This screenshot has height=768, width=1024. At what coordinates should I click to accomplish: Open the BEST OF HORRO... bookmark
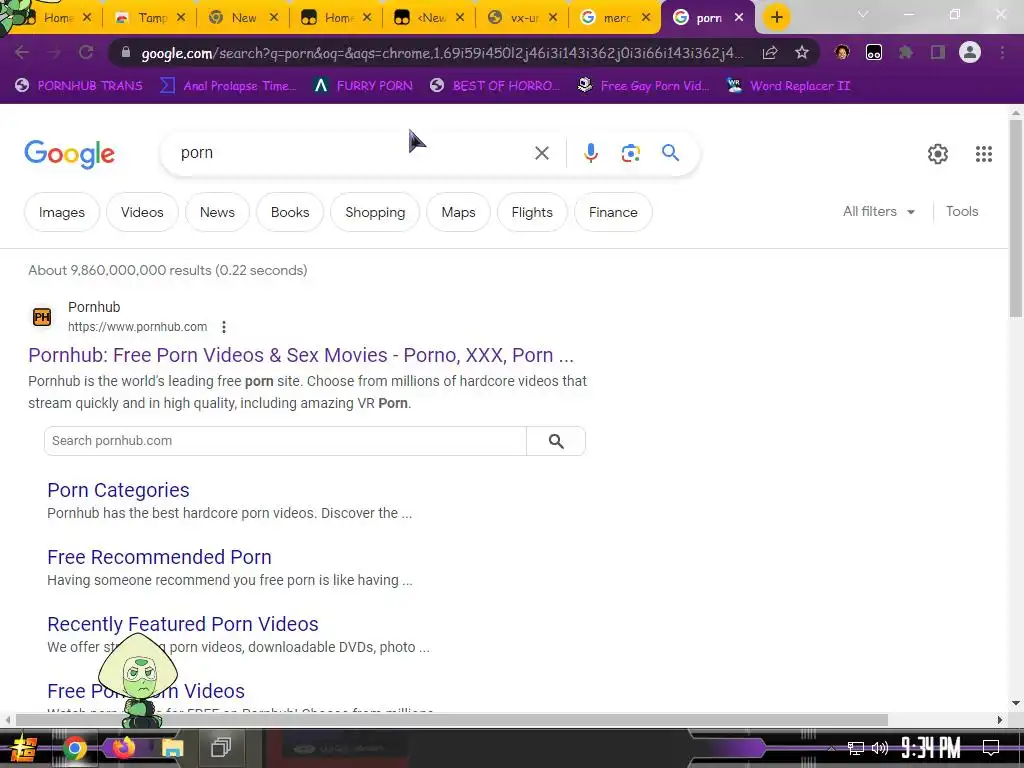pyautogui.click(x=494, y=86)
